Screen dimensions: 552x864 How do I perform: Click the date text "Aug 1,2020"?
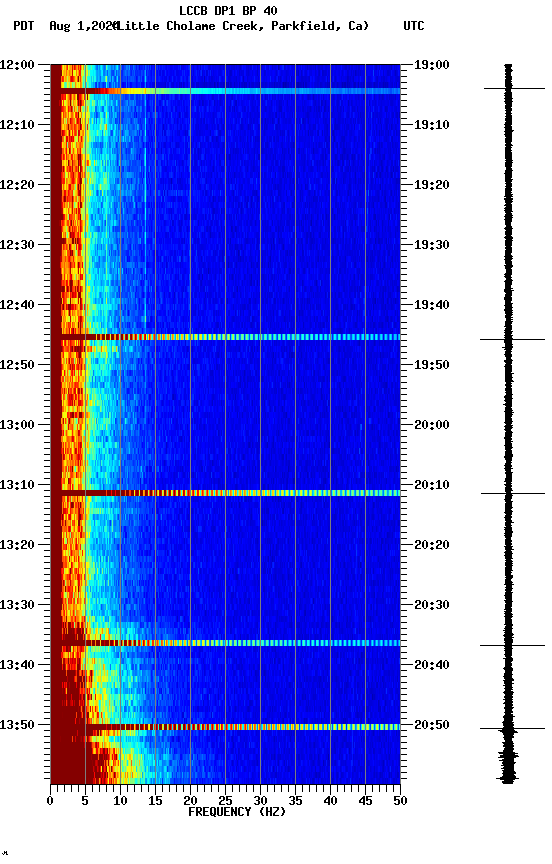pos(83,26)
